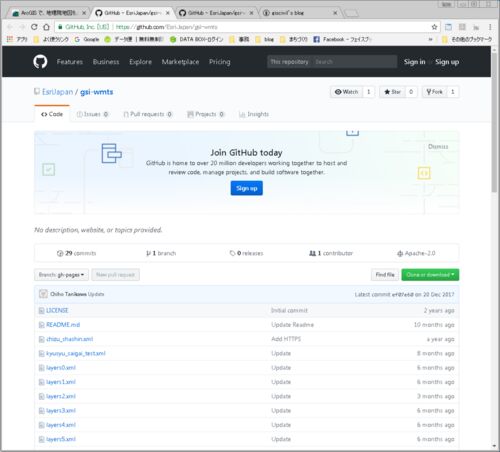
Task: Go to browser home icon
Action: (47, 27)
